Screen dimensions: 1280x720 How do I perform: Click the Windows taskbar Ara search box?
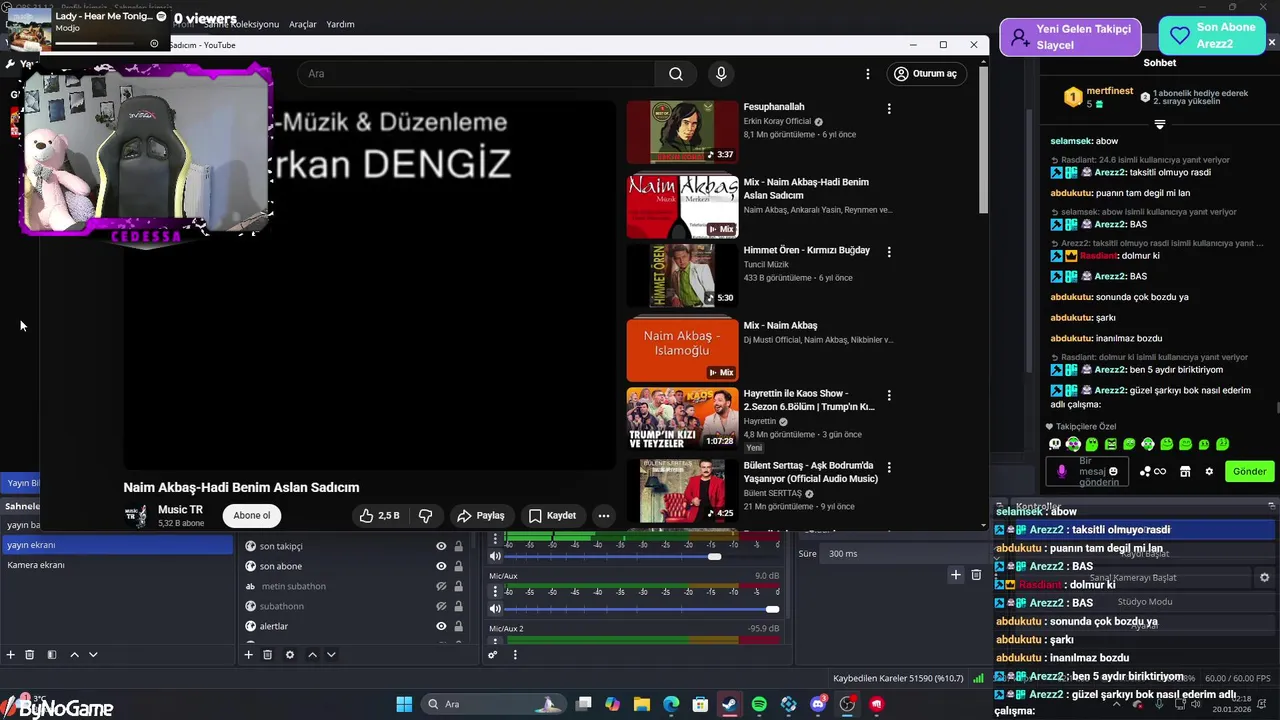coord(494,704)
